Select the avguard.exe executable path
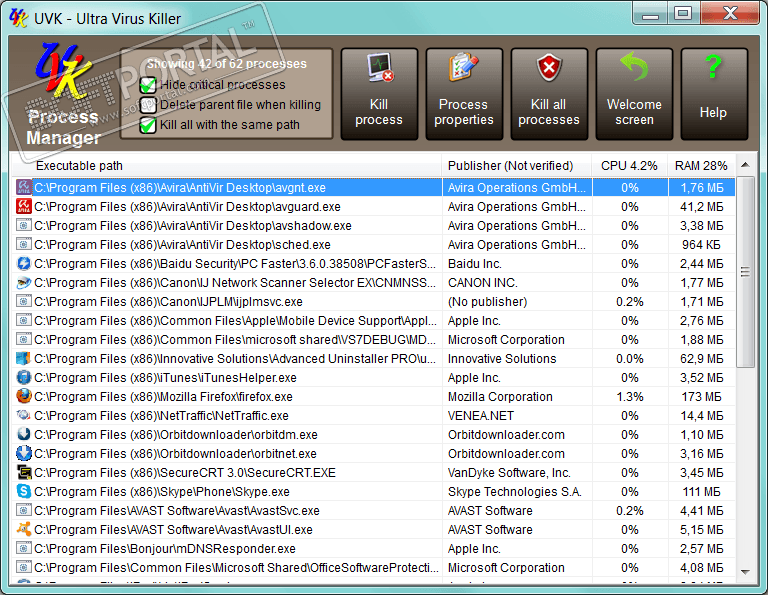 [187, 207]
